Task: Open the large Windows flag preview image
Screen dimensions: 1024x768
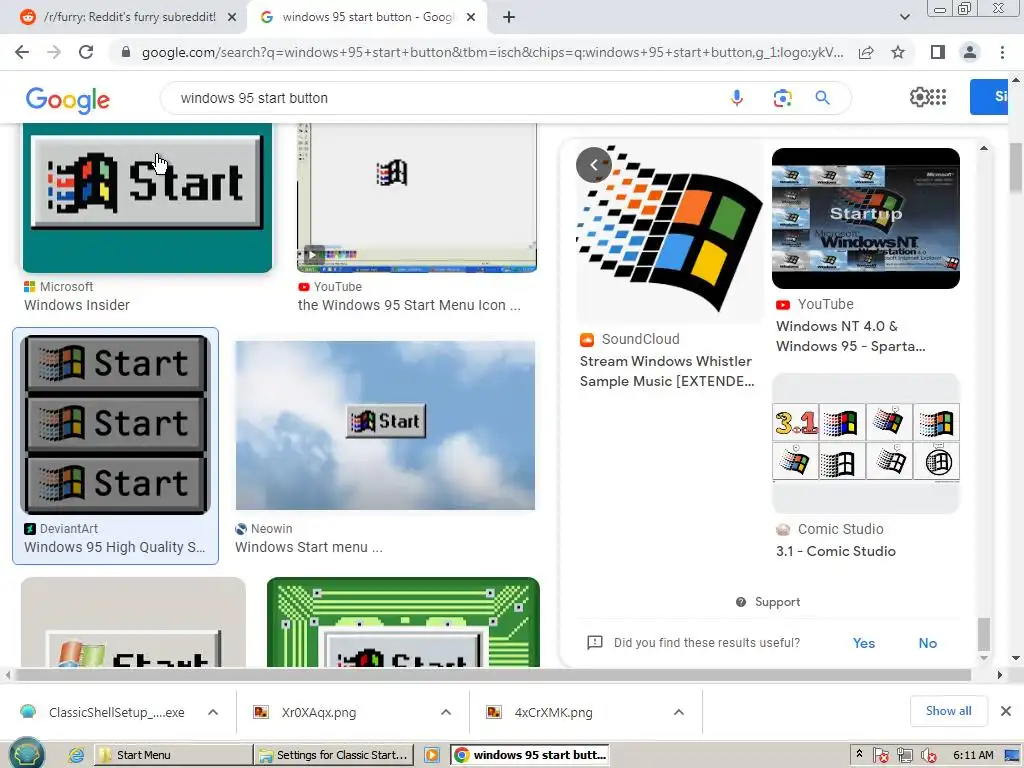Action: (669, 230)
